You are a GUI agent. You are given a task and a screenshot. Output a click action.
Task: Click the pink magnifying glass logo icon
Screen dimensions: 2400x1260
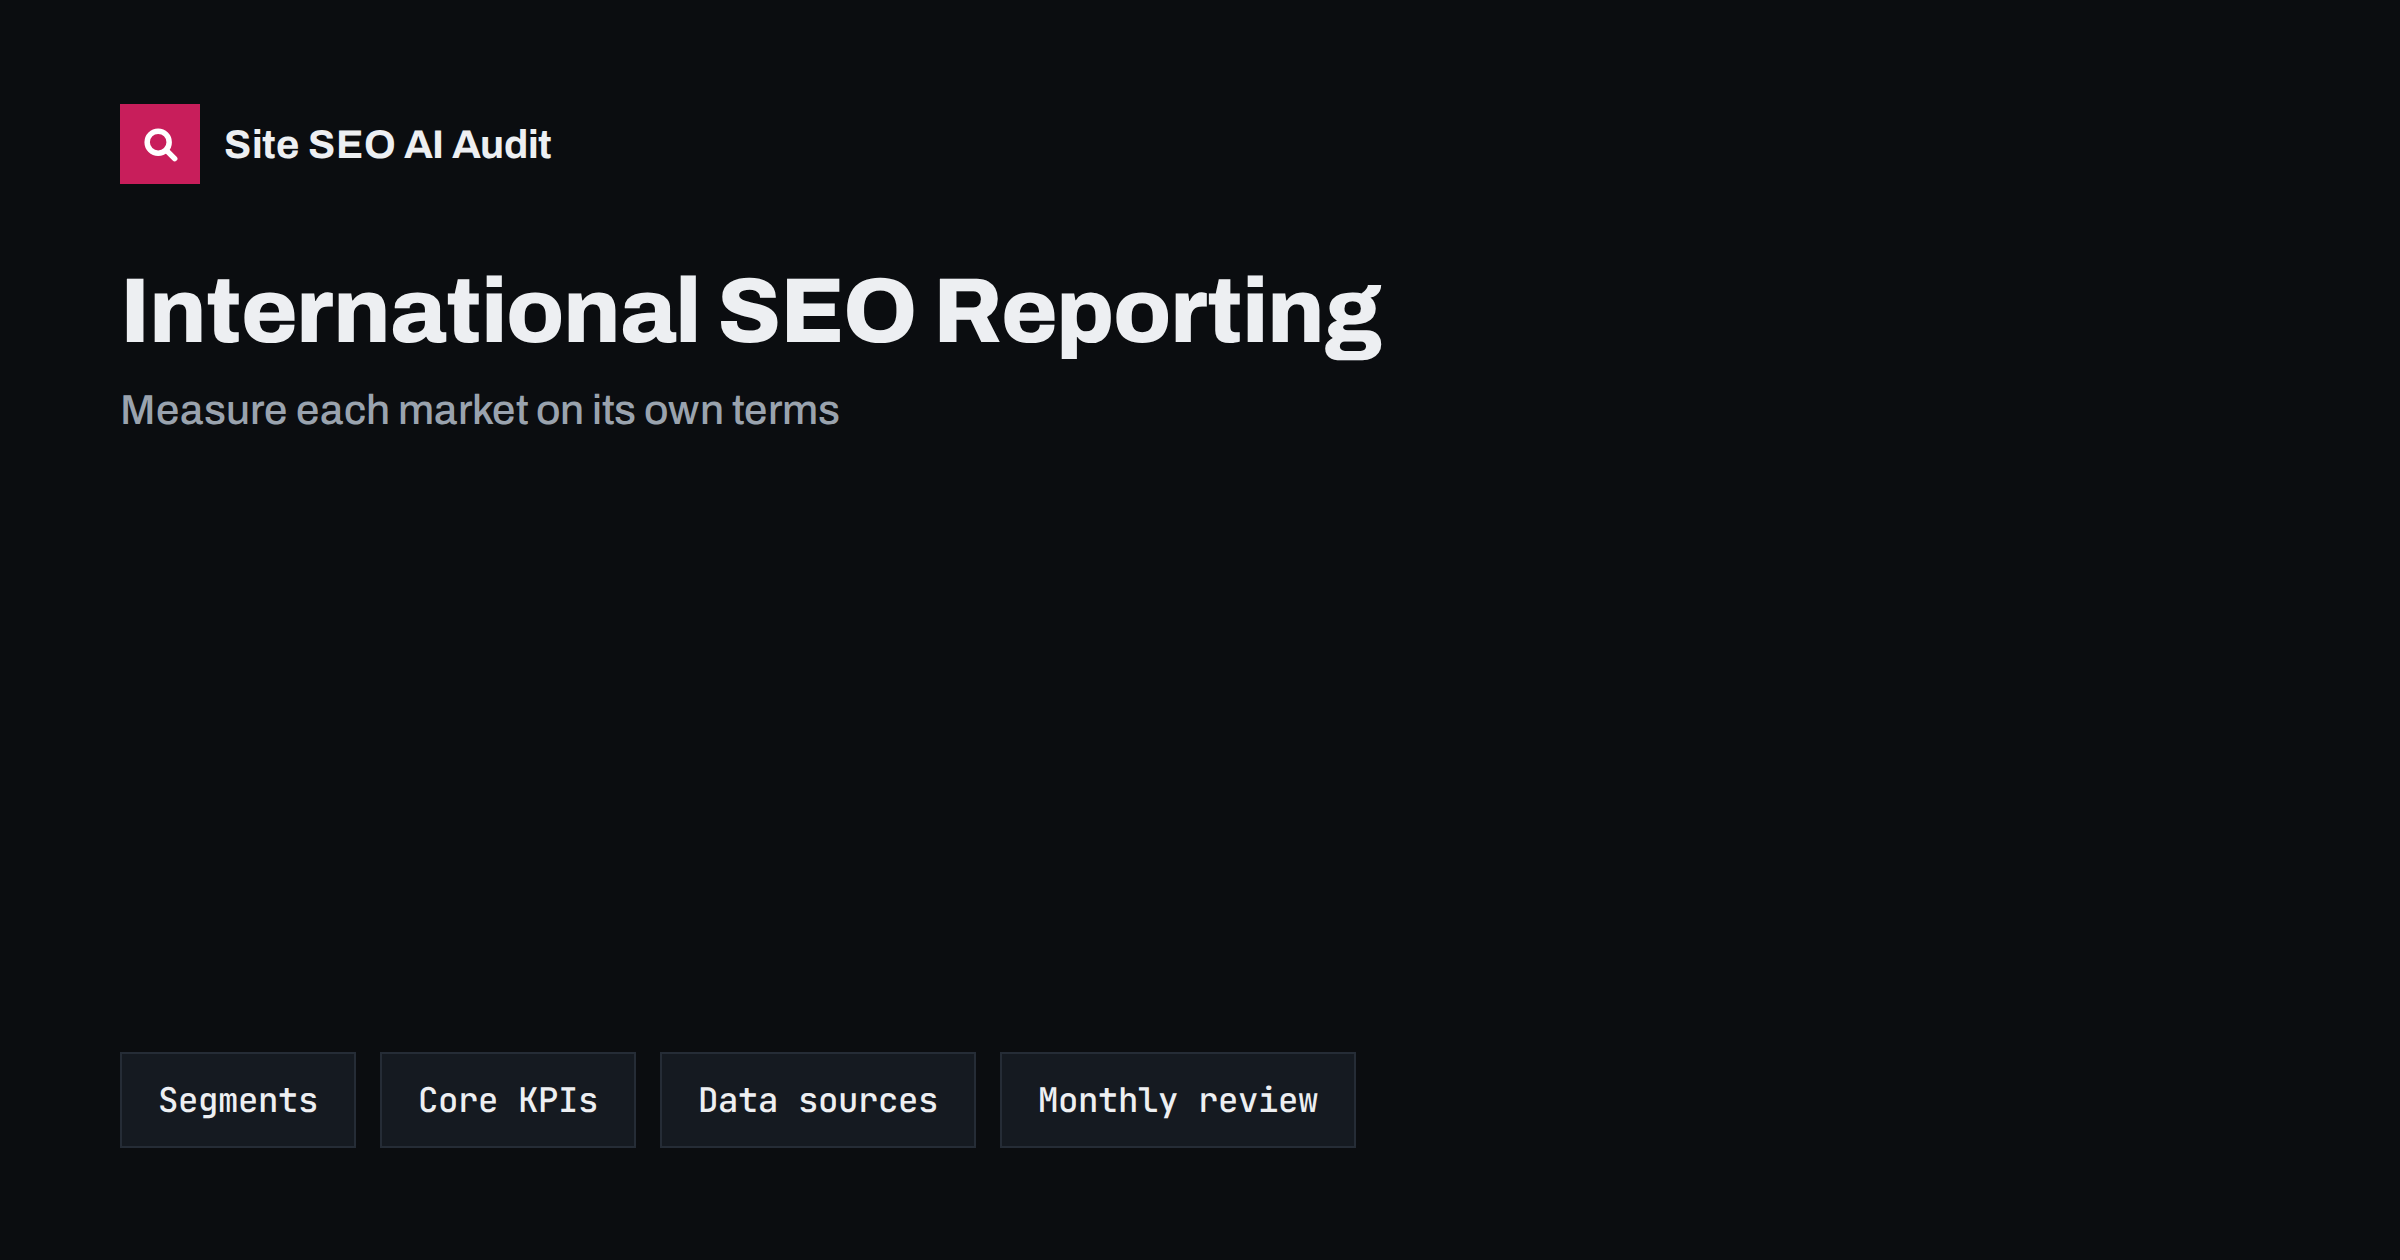160,144
